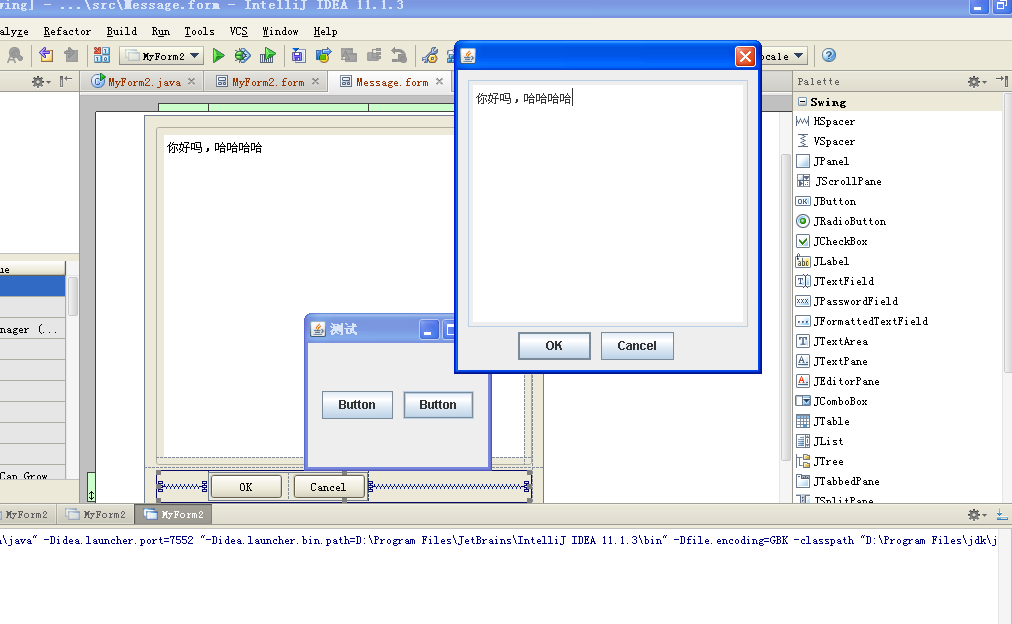This screenshot has height=624, width=1012.
Task: Open the Tools menu
Action: [199, 31]
